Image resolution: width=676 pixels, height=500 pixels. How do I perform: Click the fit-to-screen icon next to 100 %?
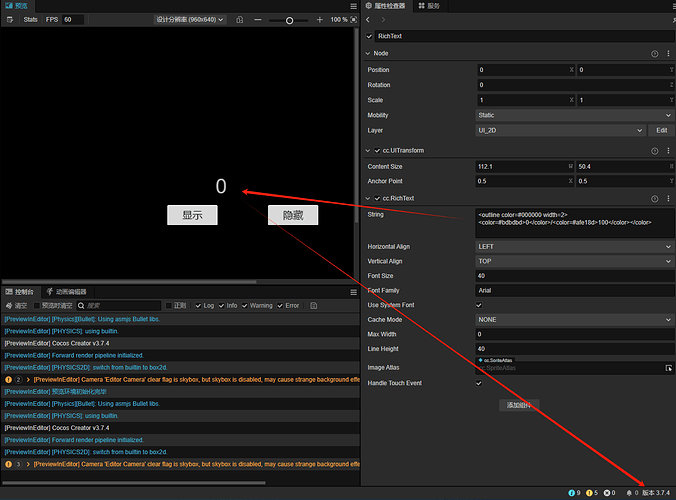(354, 20)
